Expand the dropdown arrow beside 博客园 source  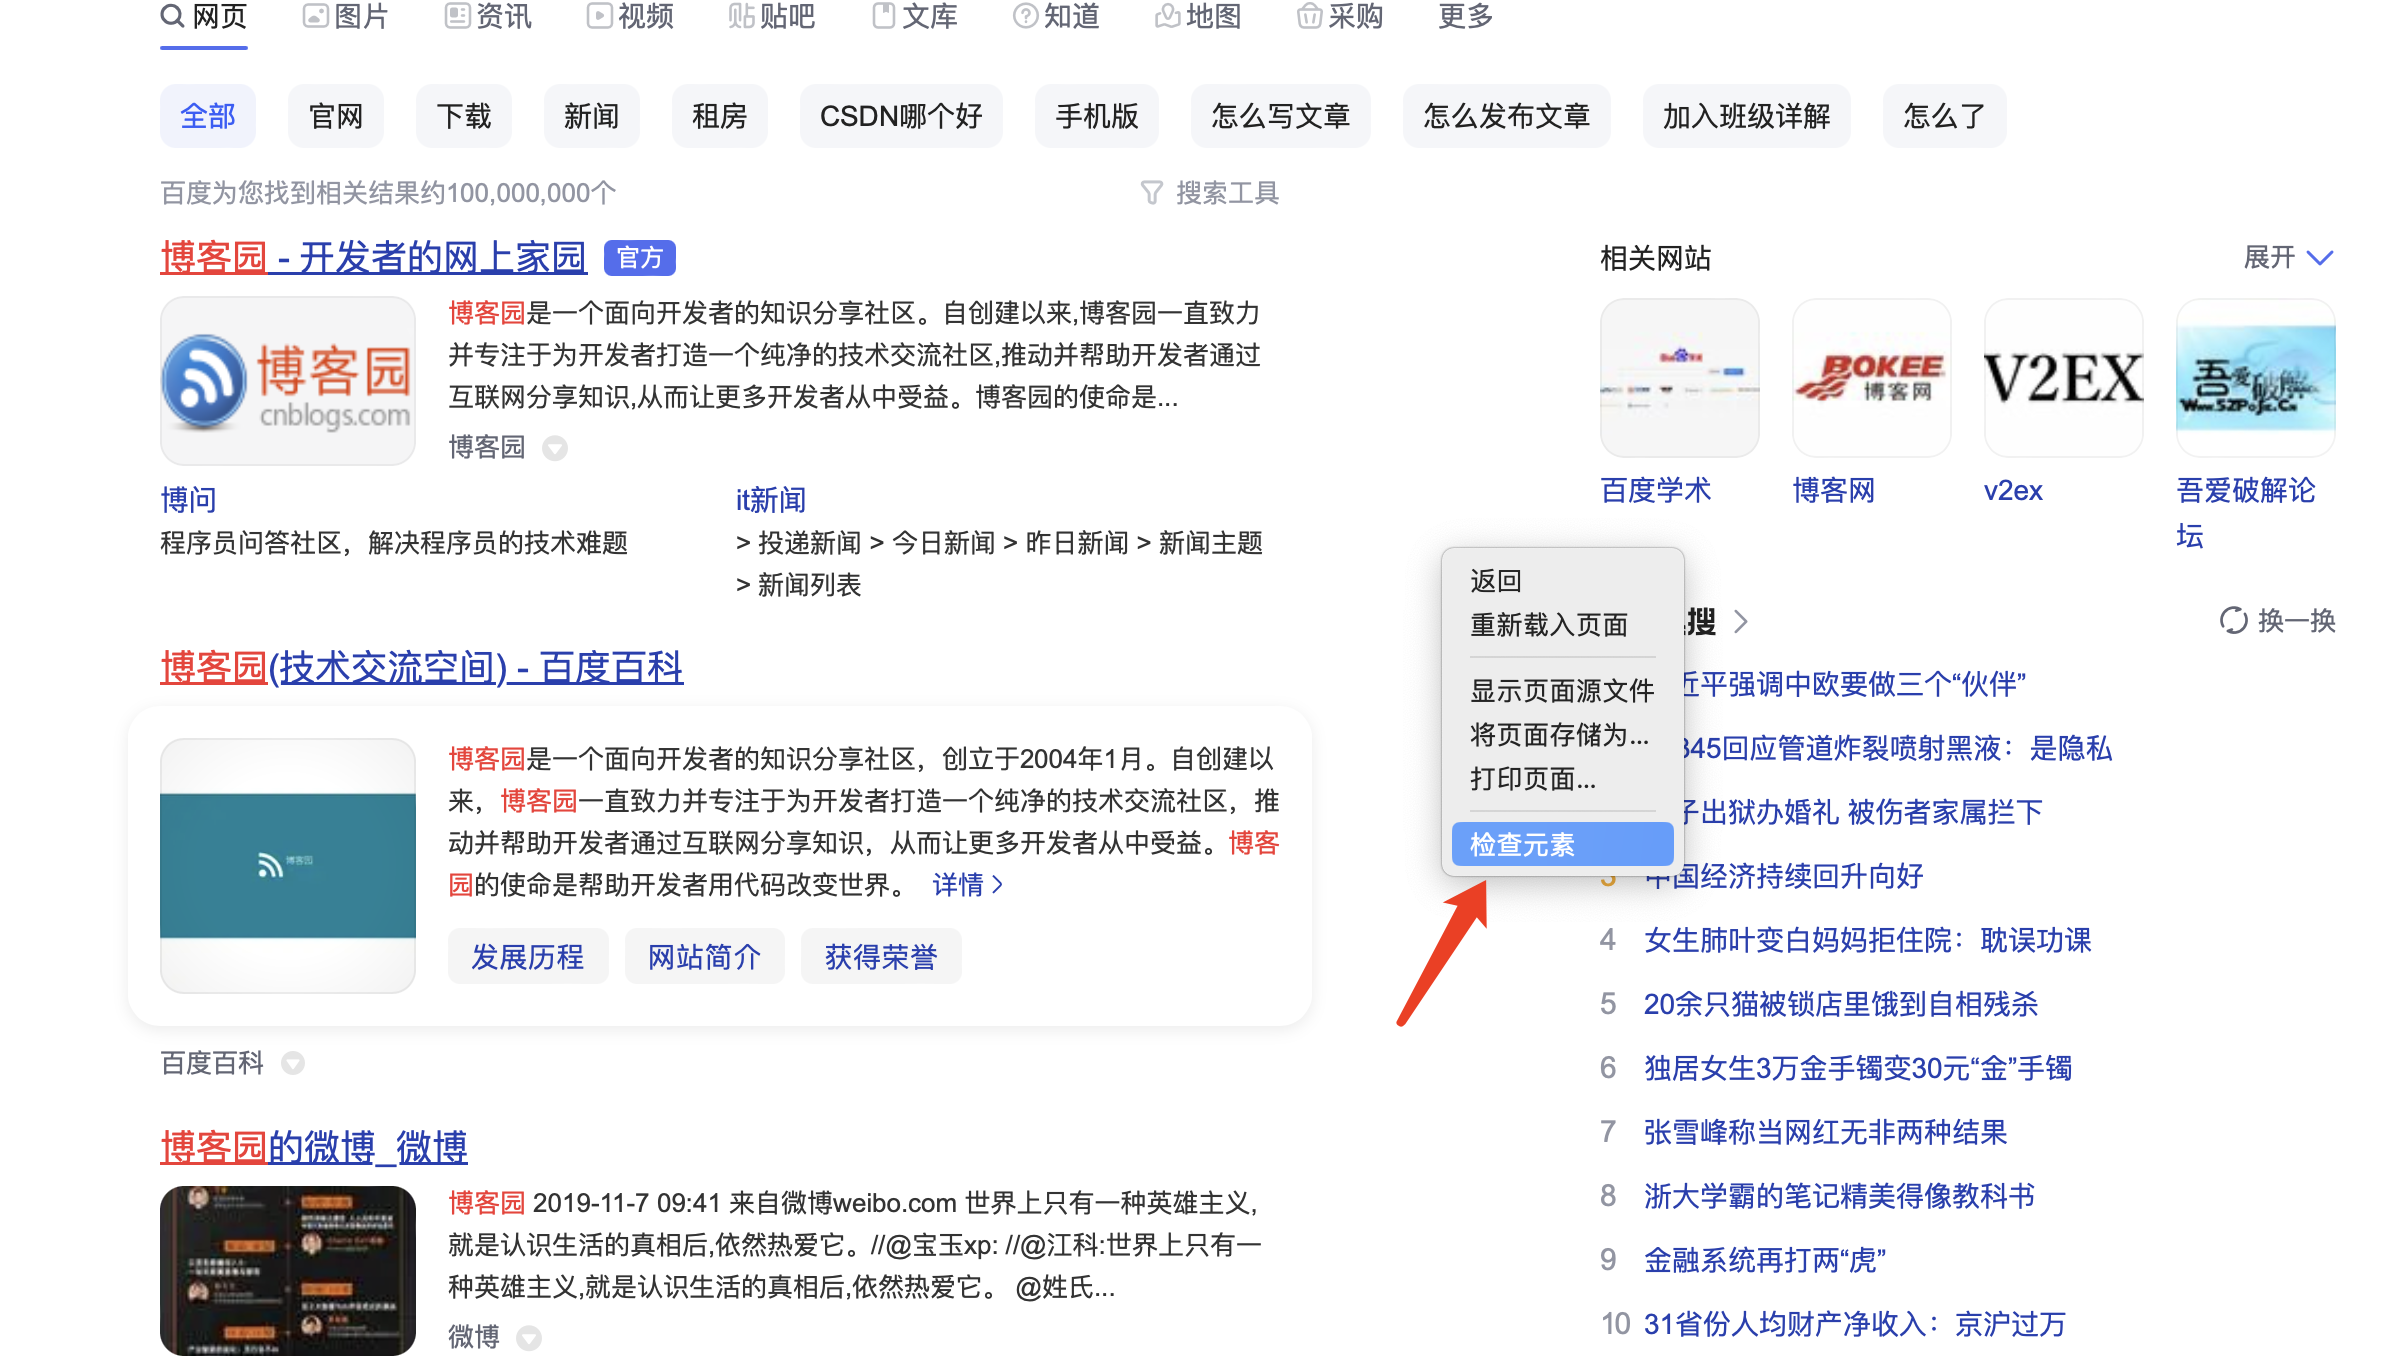pyautogui.click(x=555, y=448)
